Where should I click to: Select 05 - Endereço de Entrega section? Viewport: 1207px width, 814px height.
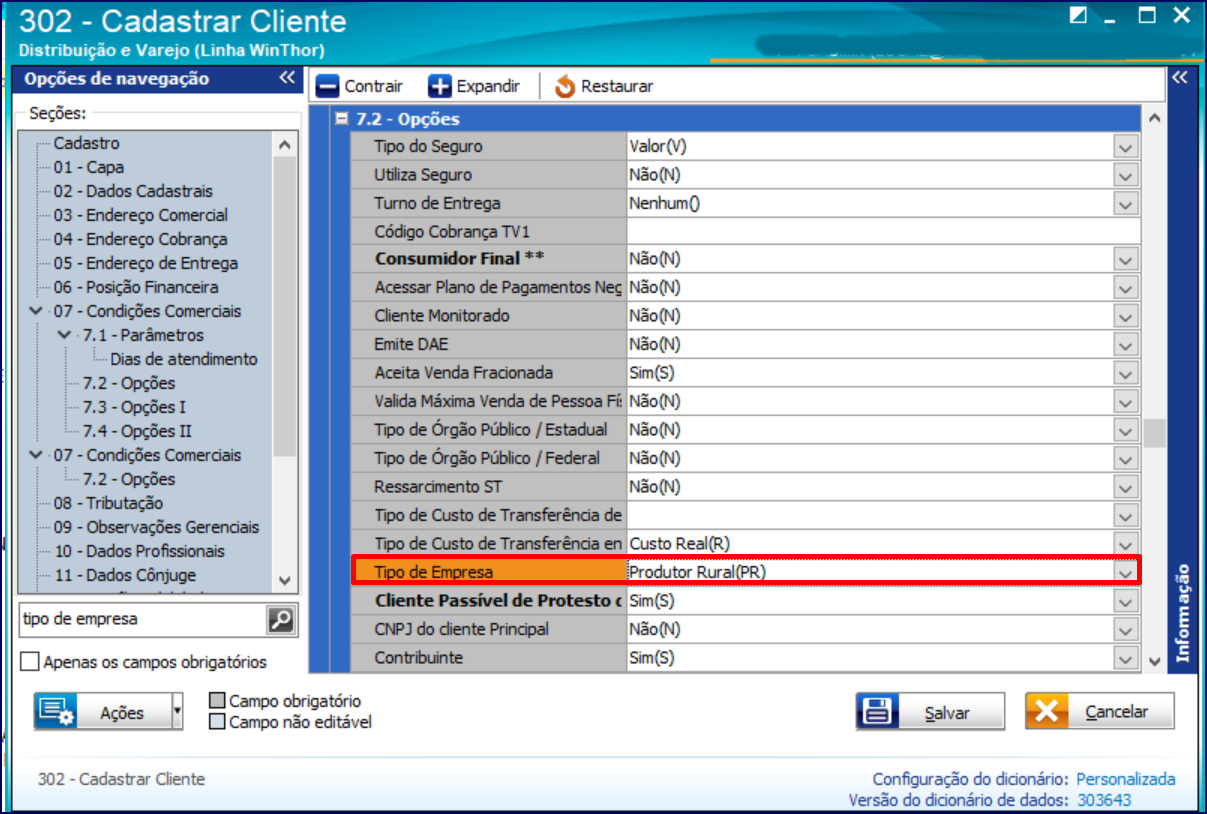click(146, 263)
